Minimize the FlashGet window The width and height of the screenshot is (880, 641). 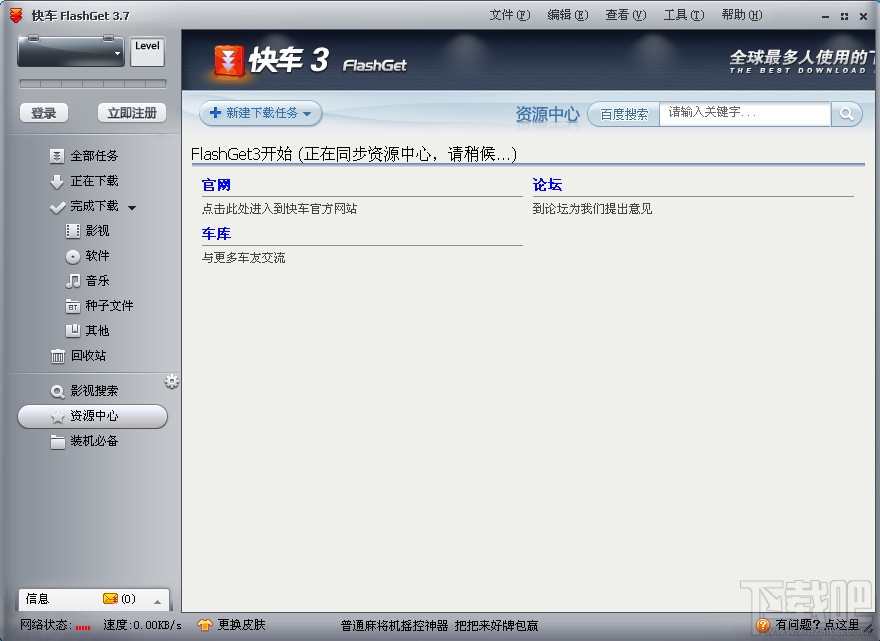[x=825, y=17]
